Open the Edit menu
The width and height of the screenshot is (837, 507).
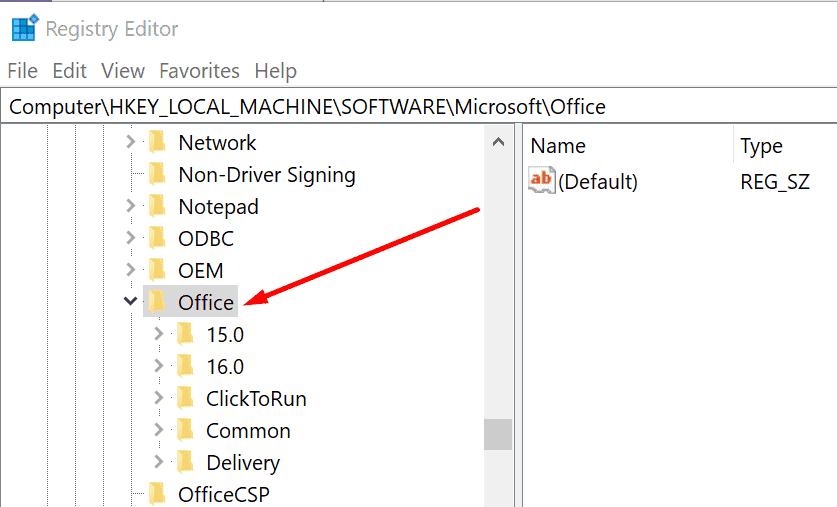click(x=69, y=71)
